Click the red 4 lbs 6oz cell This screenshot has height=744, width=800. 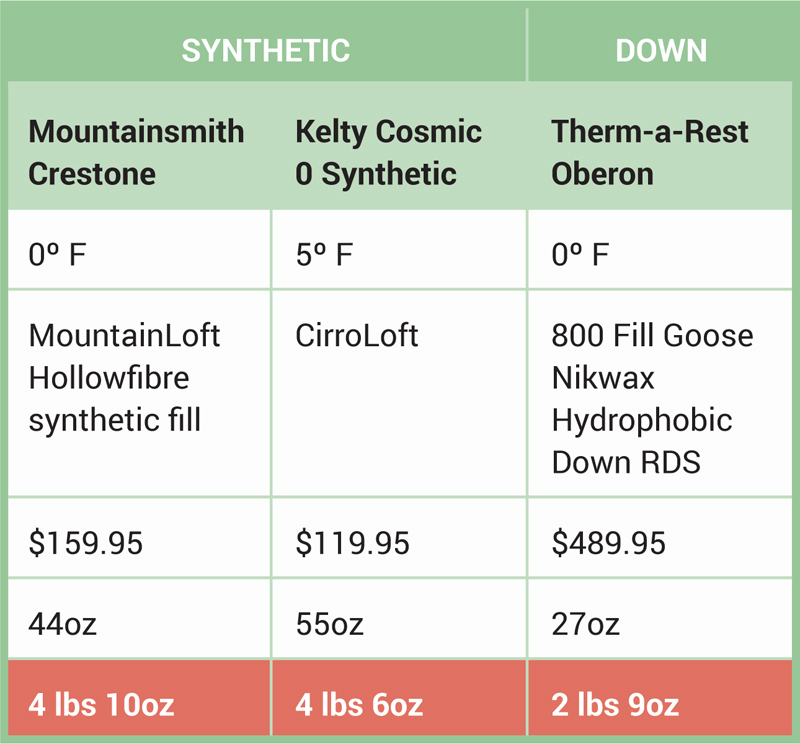(x=399, y=698)
